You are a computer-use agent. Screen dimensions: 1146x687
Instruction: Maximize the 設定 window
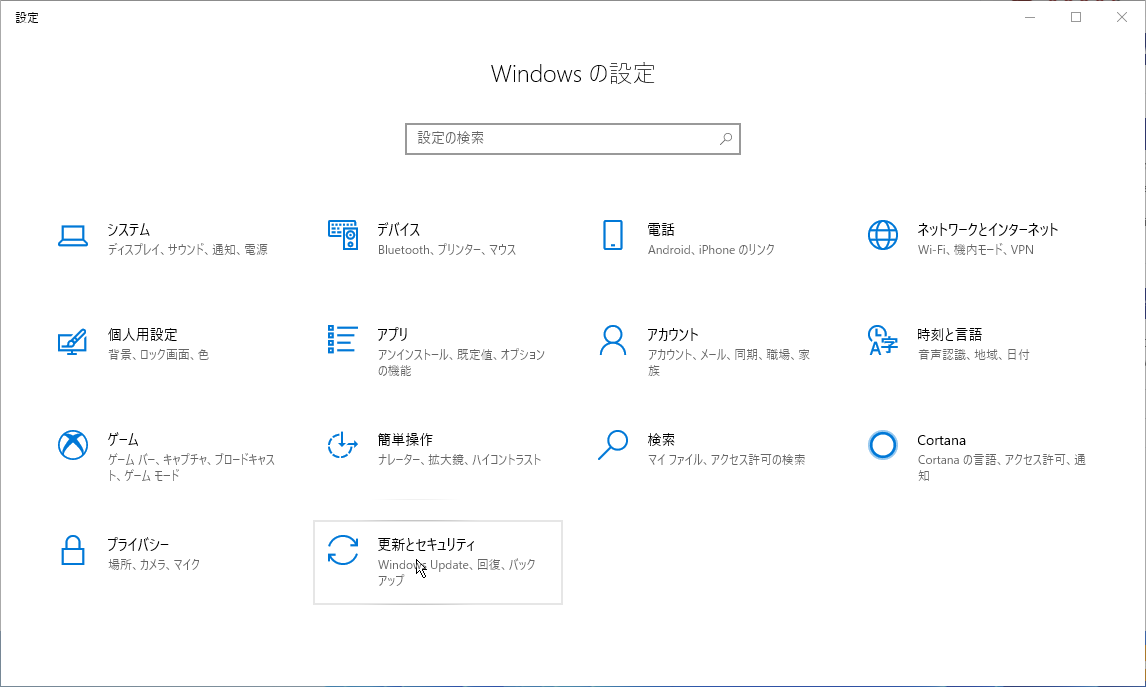coord(1076,17)
